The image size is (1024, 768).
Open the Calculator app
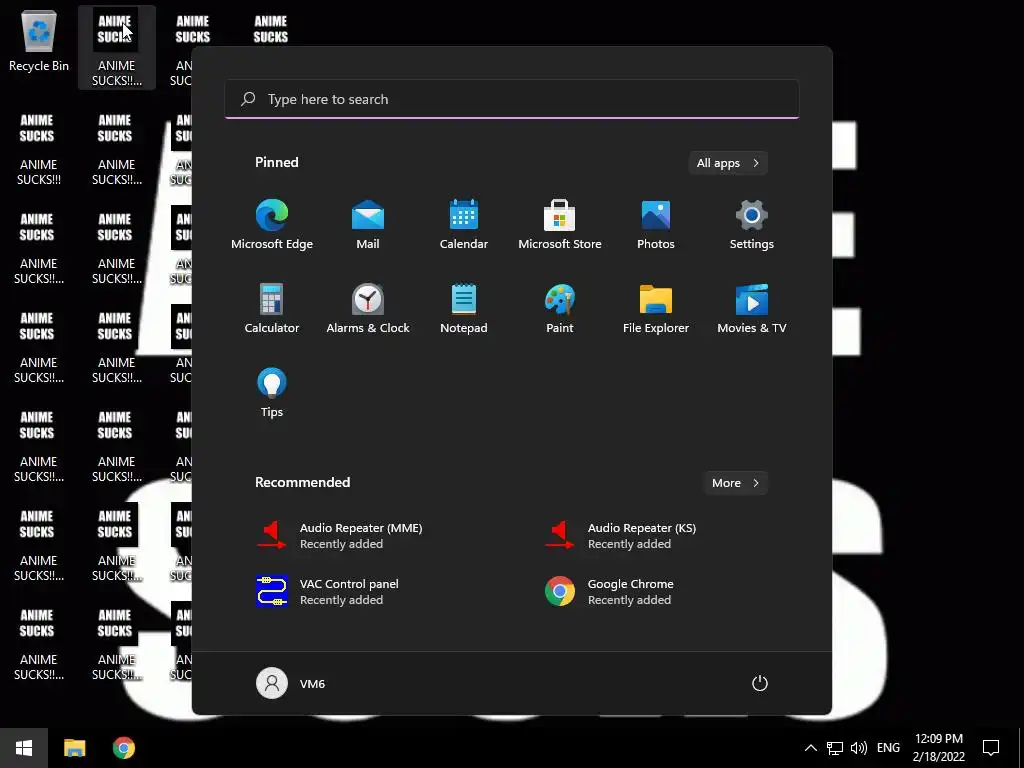coord(272,309)
